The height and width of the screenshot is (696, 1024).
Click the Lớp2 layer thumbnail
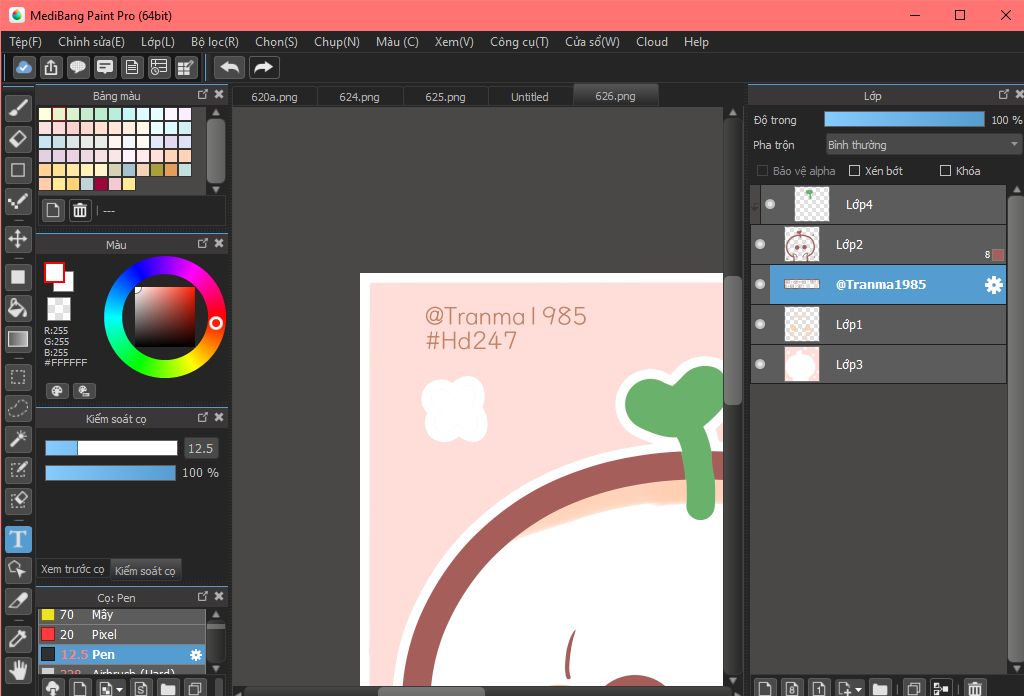point(801,244)
